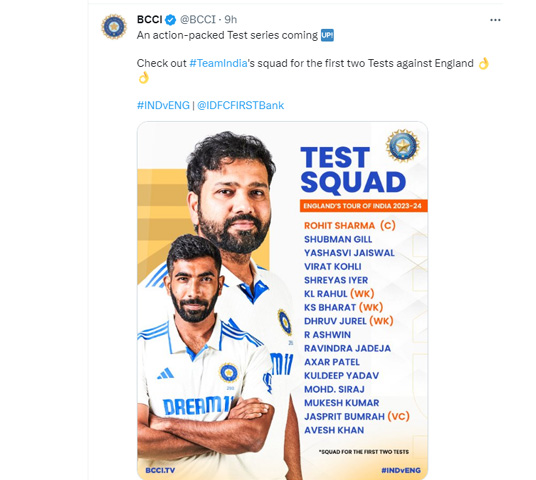This screenshot has width=536, height=480.
Task: Click the BCCI.TV text in image corner
Action: point(160,470)
